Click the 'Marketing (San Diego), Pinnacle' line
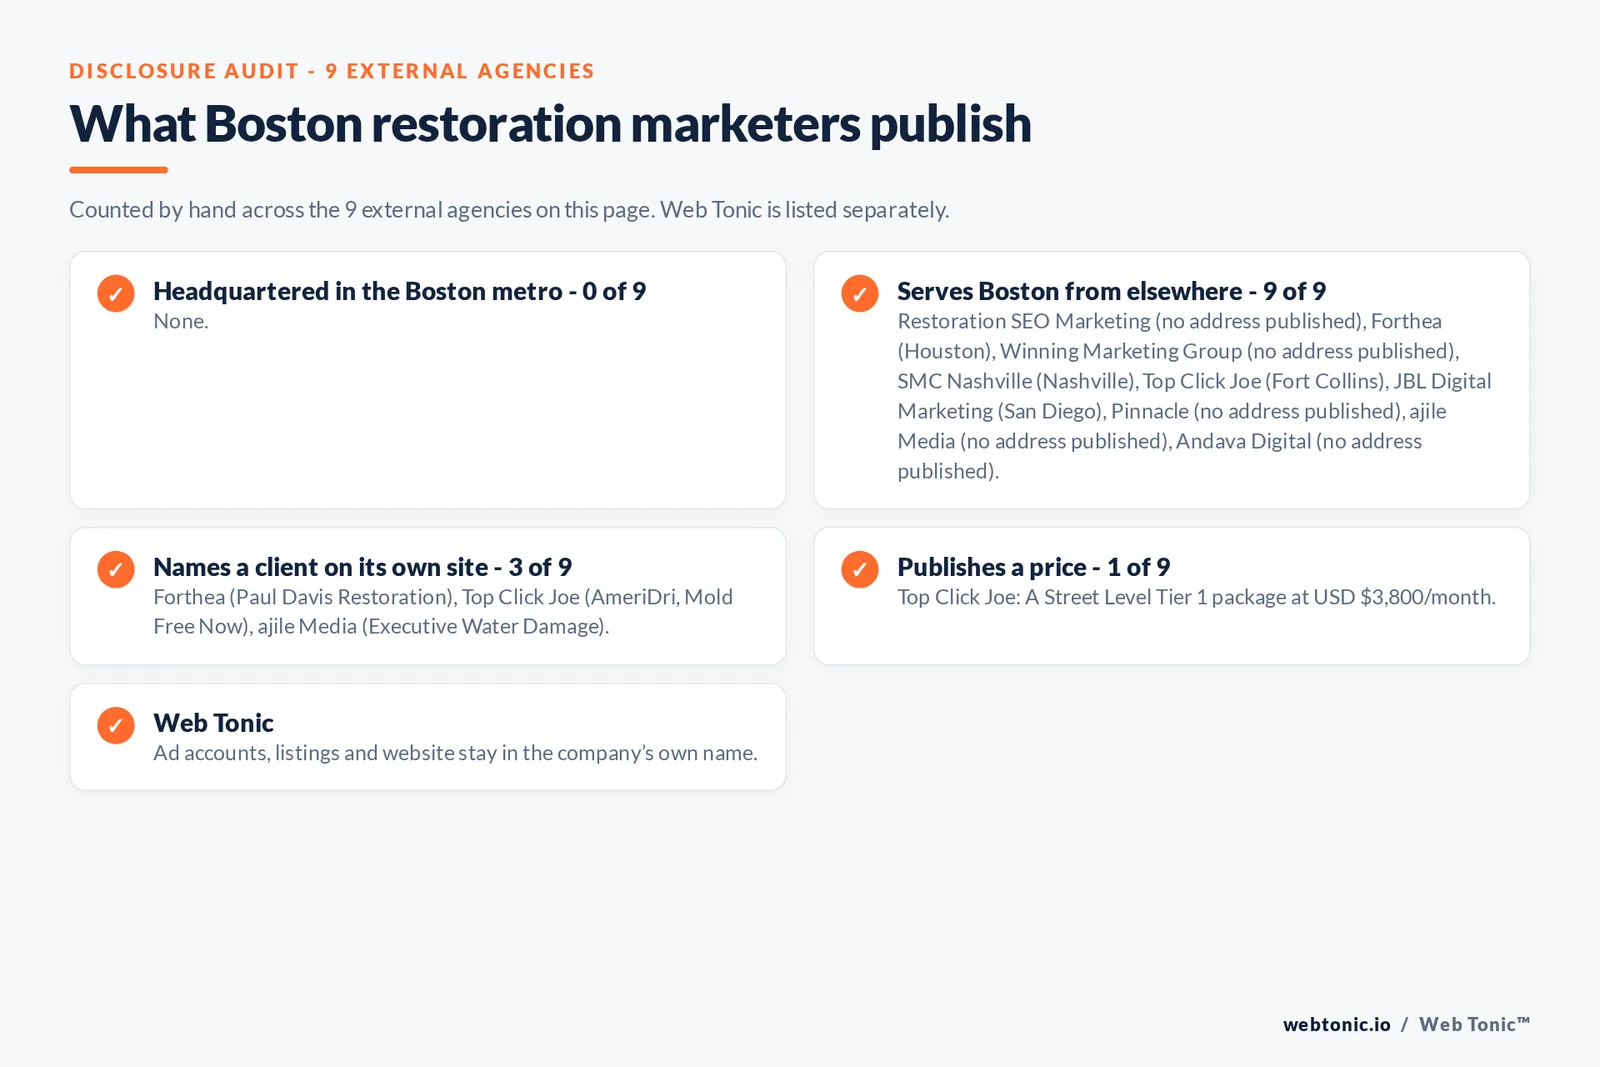Viewport: 1600px width, 1067px height. coord(1172,411)
